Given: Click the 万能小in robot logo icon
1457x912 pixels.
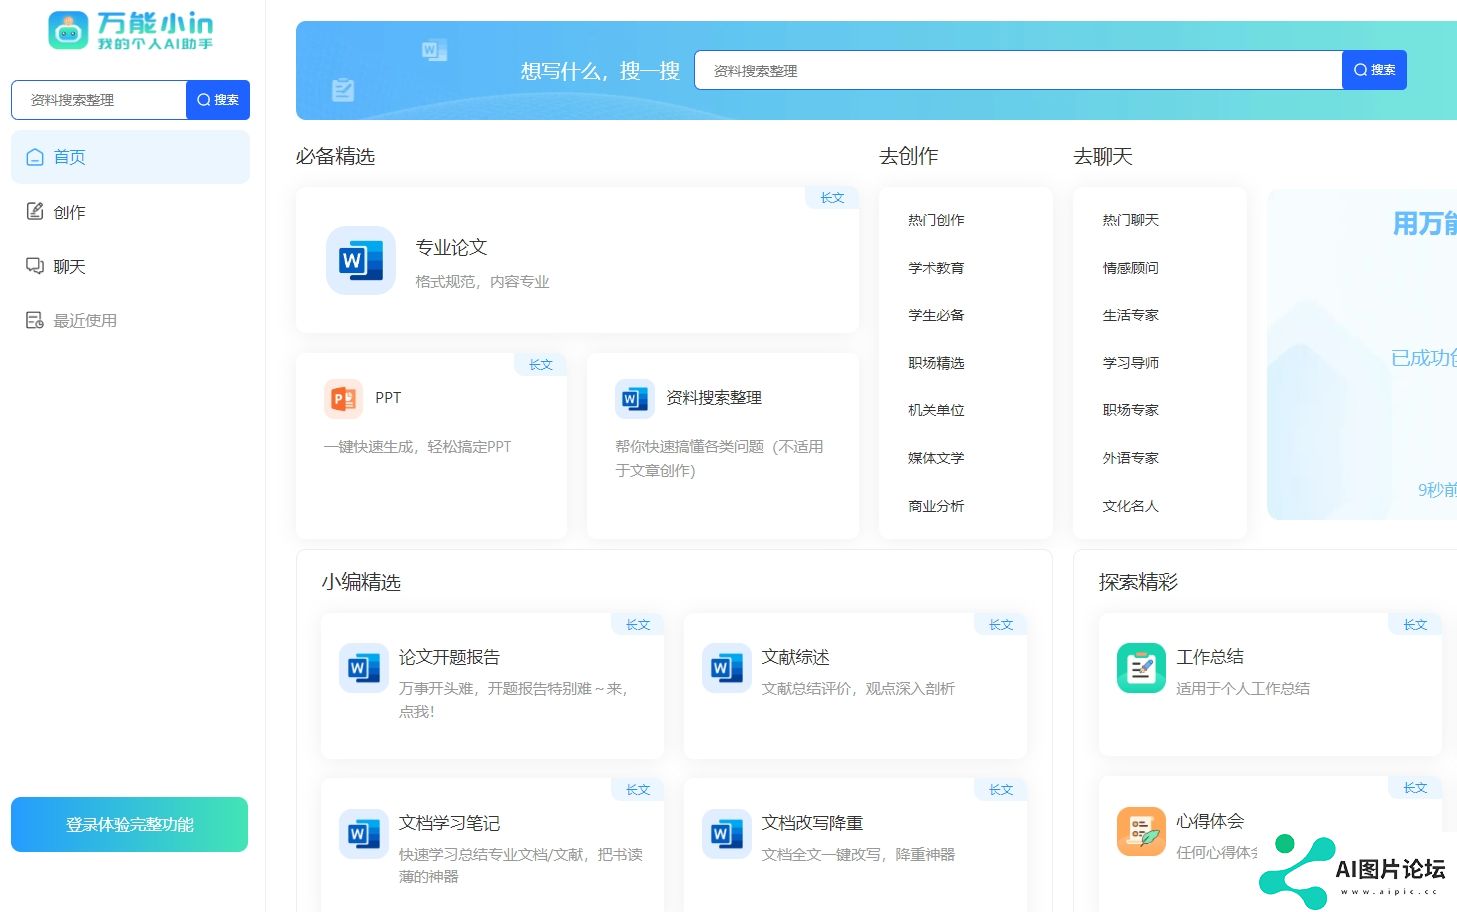Looking at the screenshot, I should click(x=68, y=31).
